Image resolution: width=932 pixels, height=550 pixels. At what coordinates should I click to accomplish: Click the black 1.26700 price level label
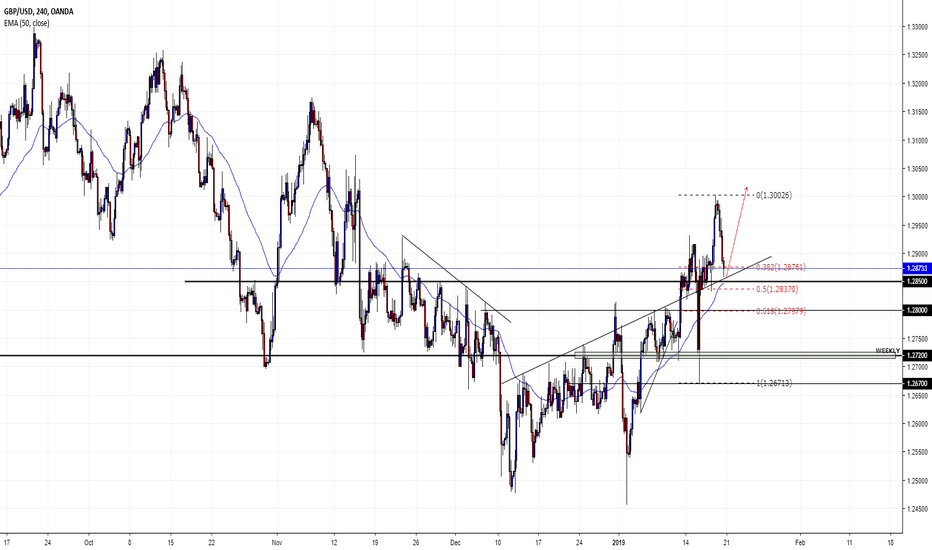[917, 384]
